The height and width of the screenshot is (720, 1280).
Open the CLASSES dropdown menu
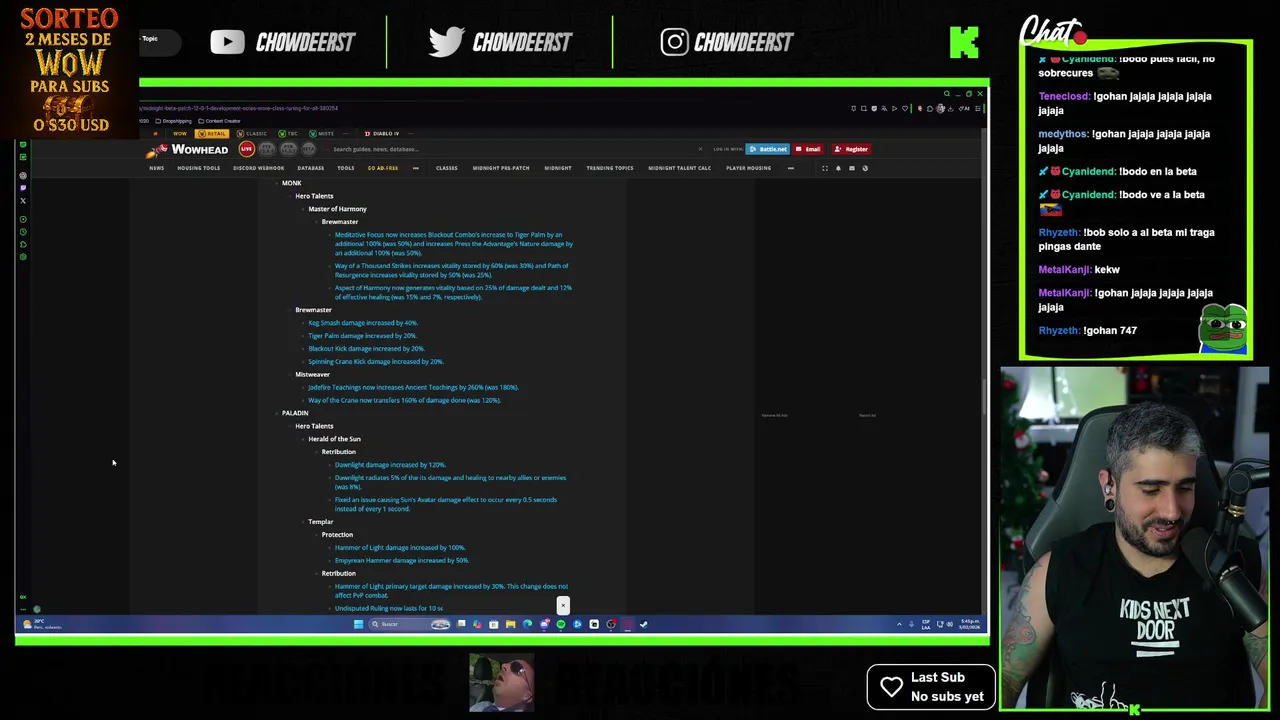[x=447, y=168]
